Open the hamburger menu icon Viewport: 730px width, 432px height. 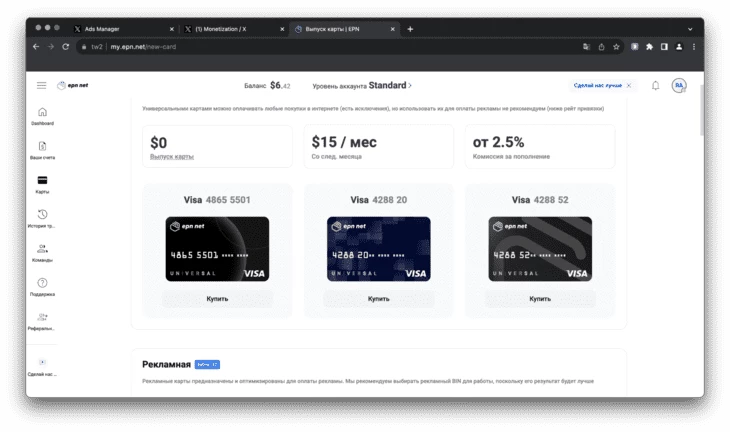tap(41, 85)
